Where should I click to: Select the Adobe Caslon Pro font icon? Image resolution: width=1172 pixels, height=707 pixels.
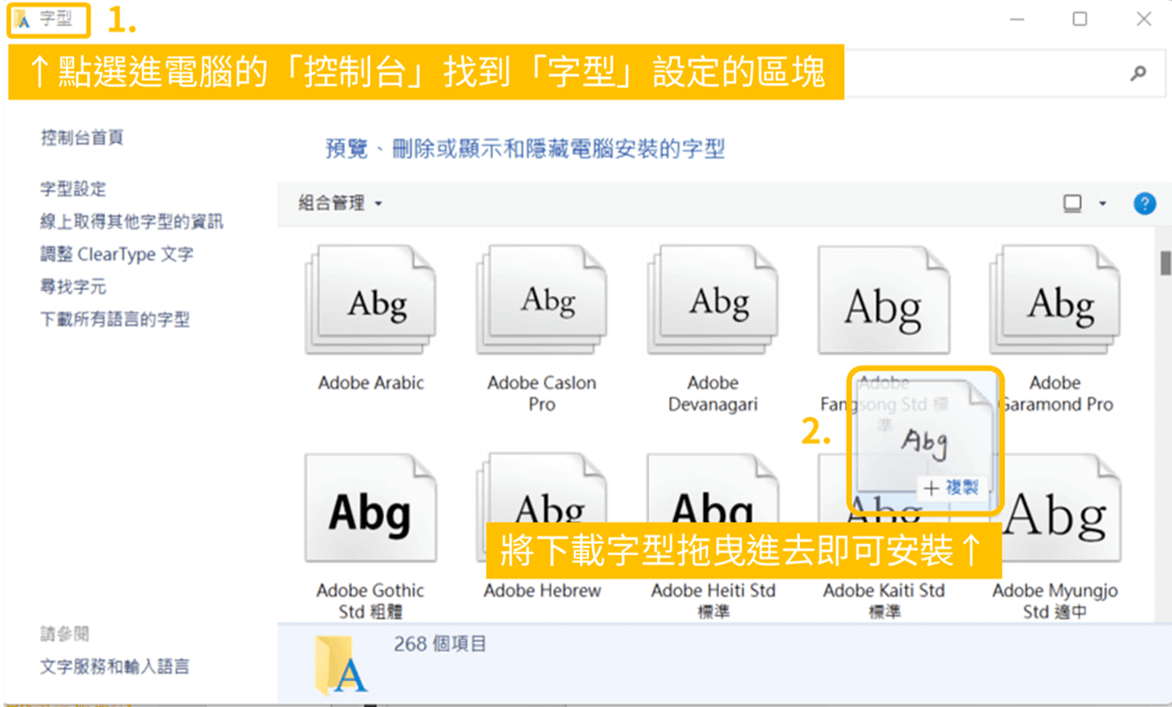(x=542, y=302)
